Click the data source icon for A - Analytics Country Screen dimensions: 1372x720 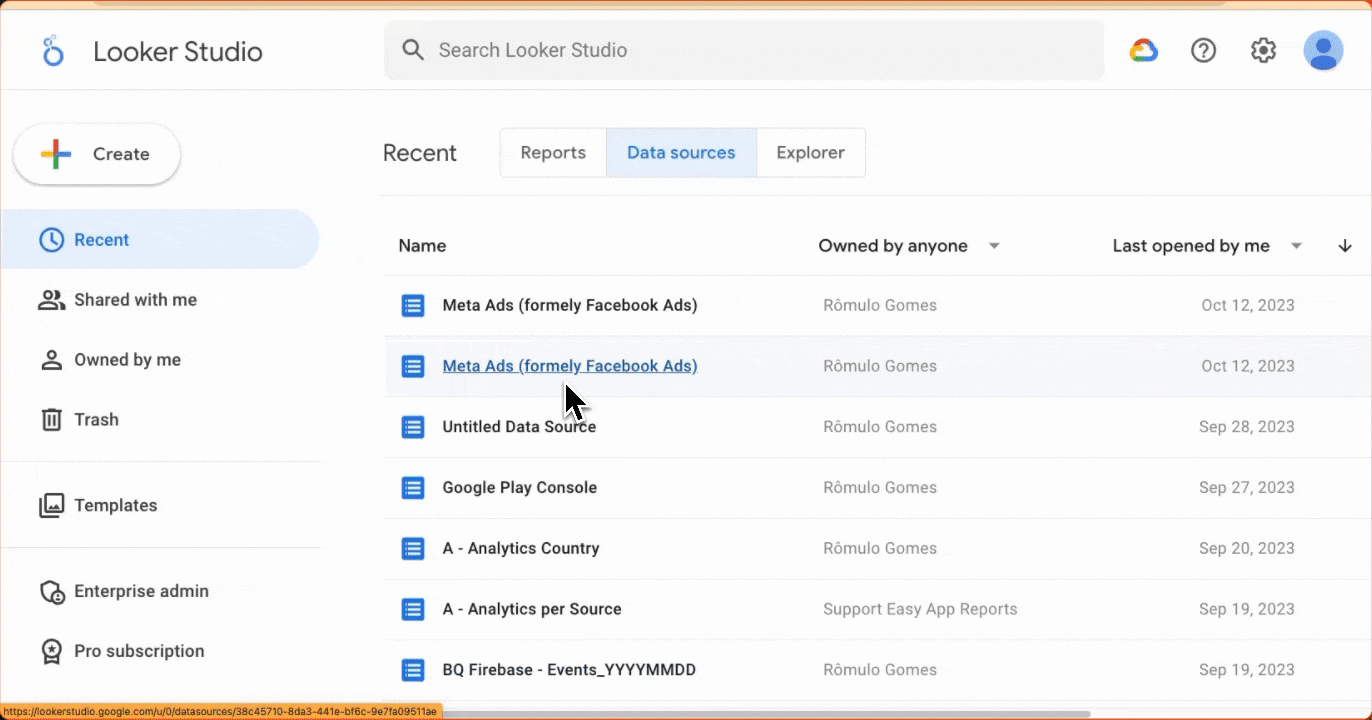coord(413,549)
